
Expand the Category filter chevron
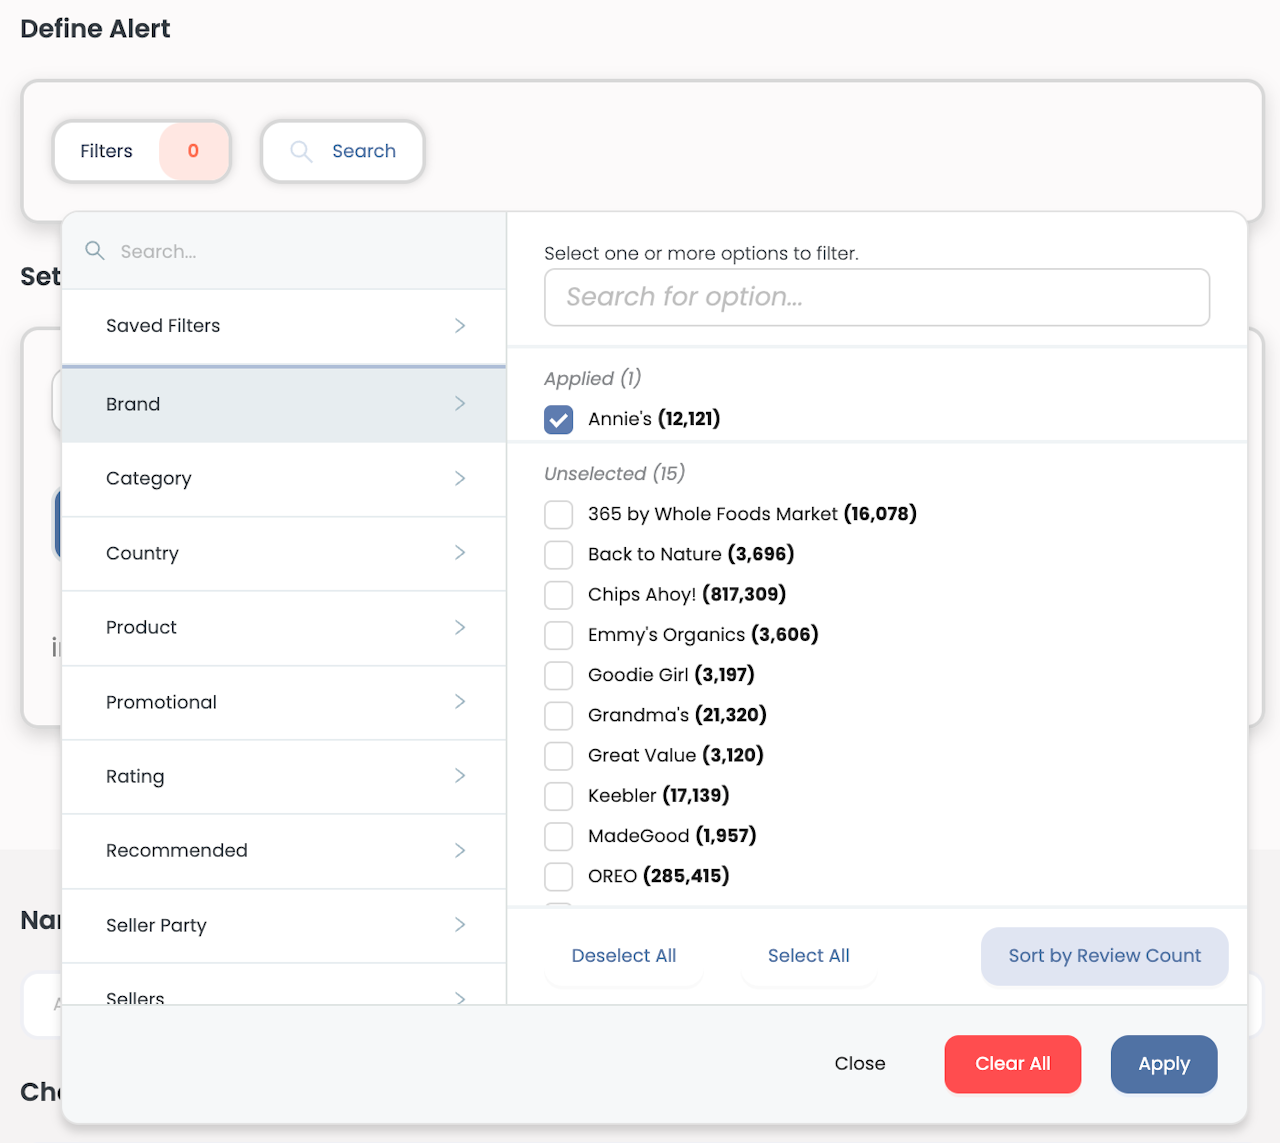coord(460,478)
